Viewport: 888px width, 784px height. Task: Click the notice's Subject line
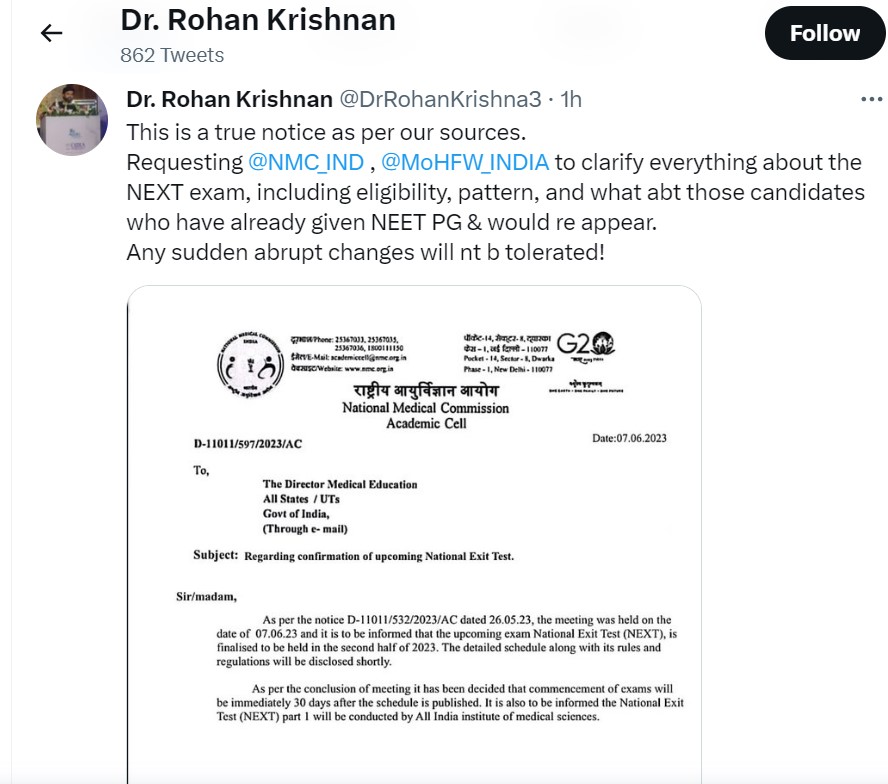[x=353, y=555]
